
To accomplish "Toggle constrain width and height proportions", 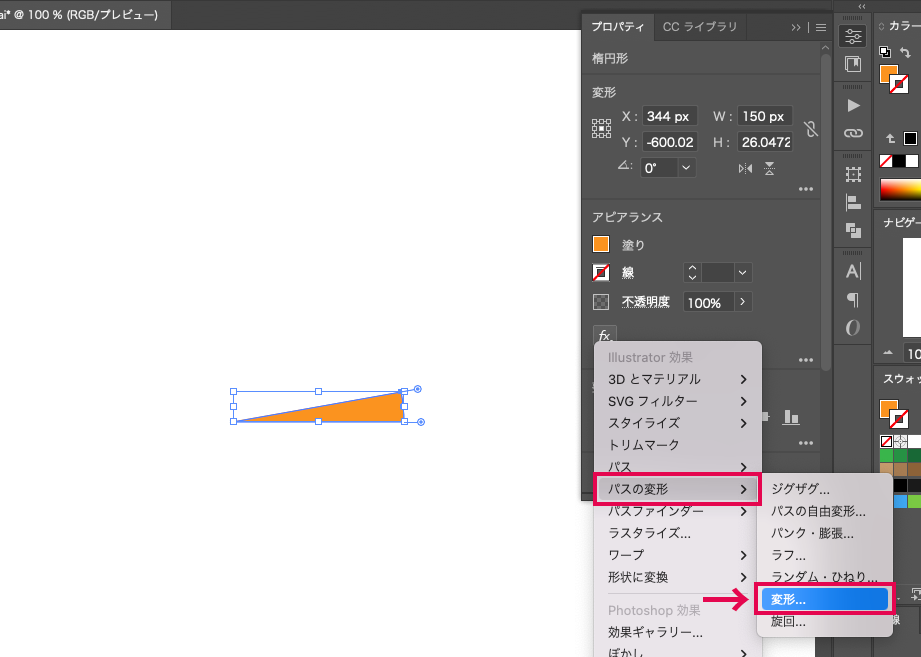I will [x=810, y=129].
